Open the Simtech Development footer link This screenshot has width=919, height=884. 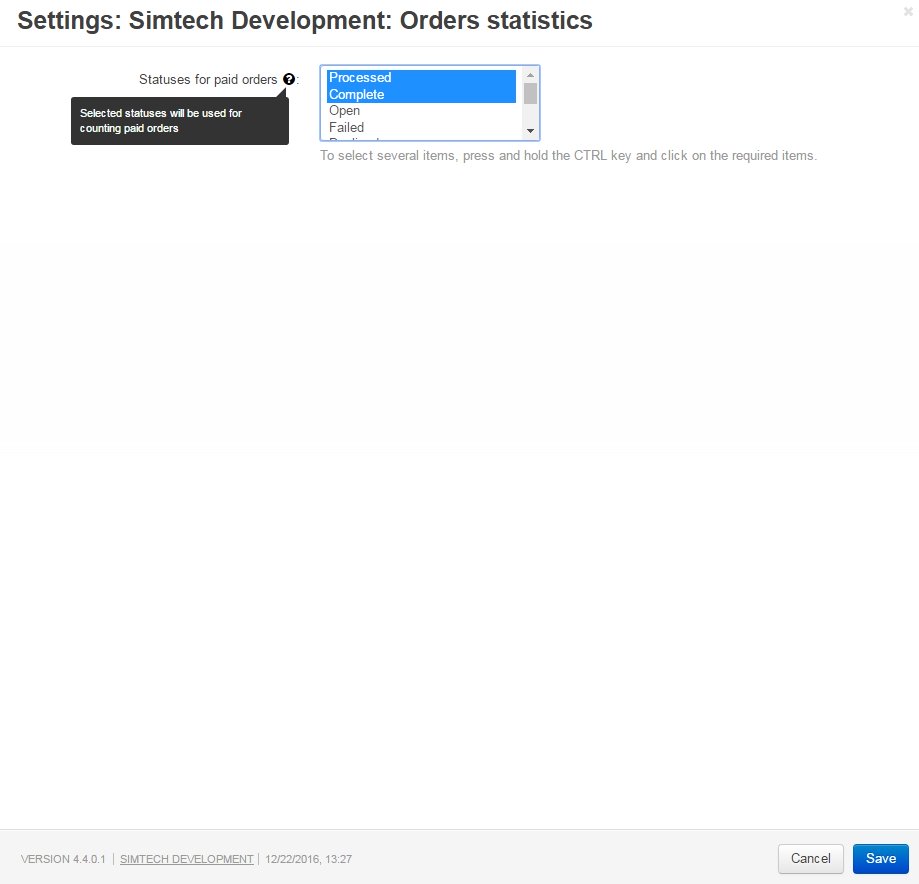pyautogui.click(x=186, y=859)
